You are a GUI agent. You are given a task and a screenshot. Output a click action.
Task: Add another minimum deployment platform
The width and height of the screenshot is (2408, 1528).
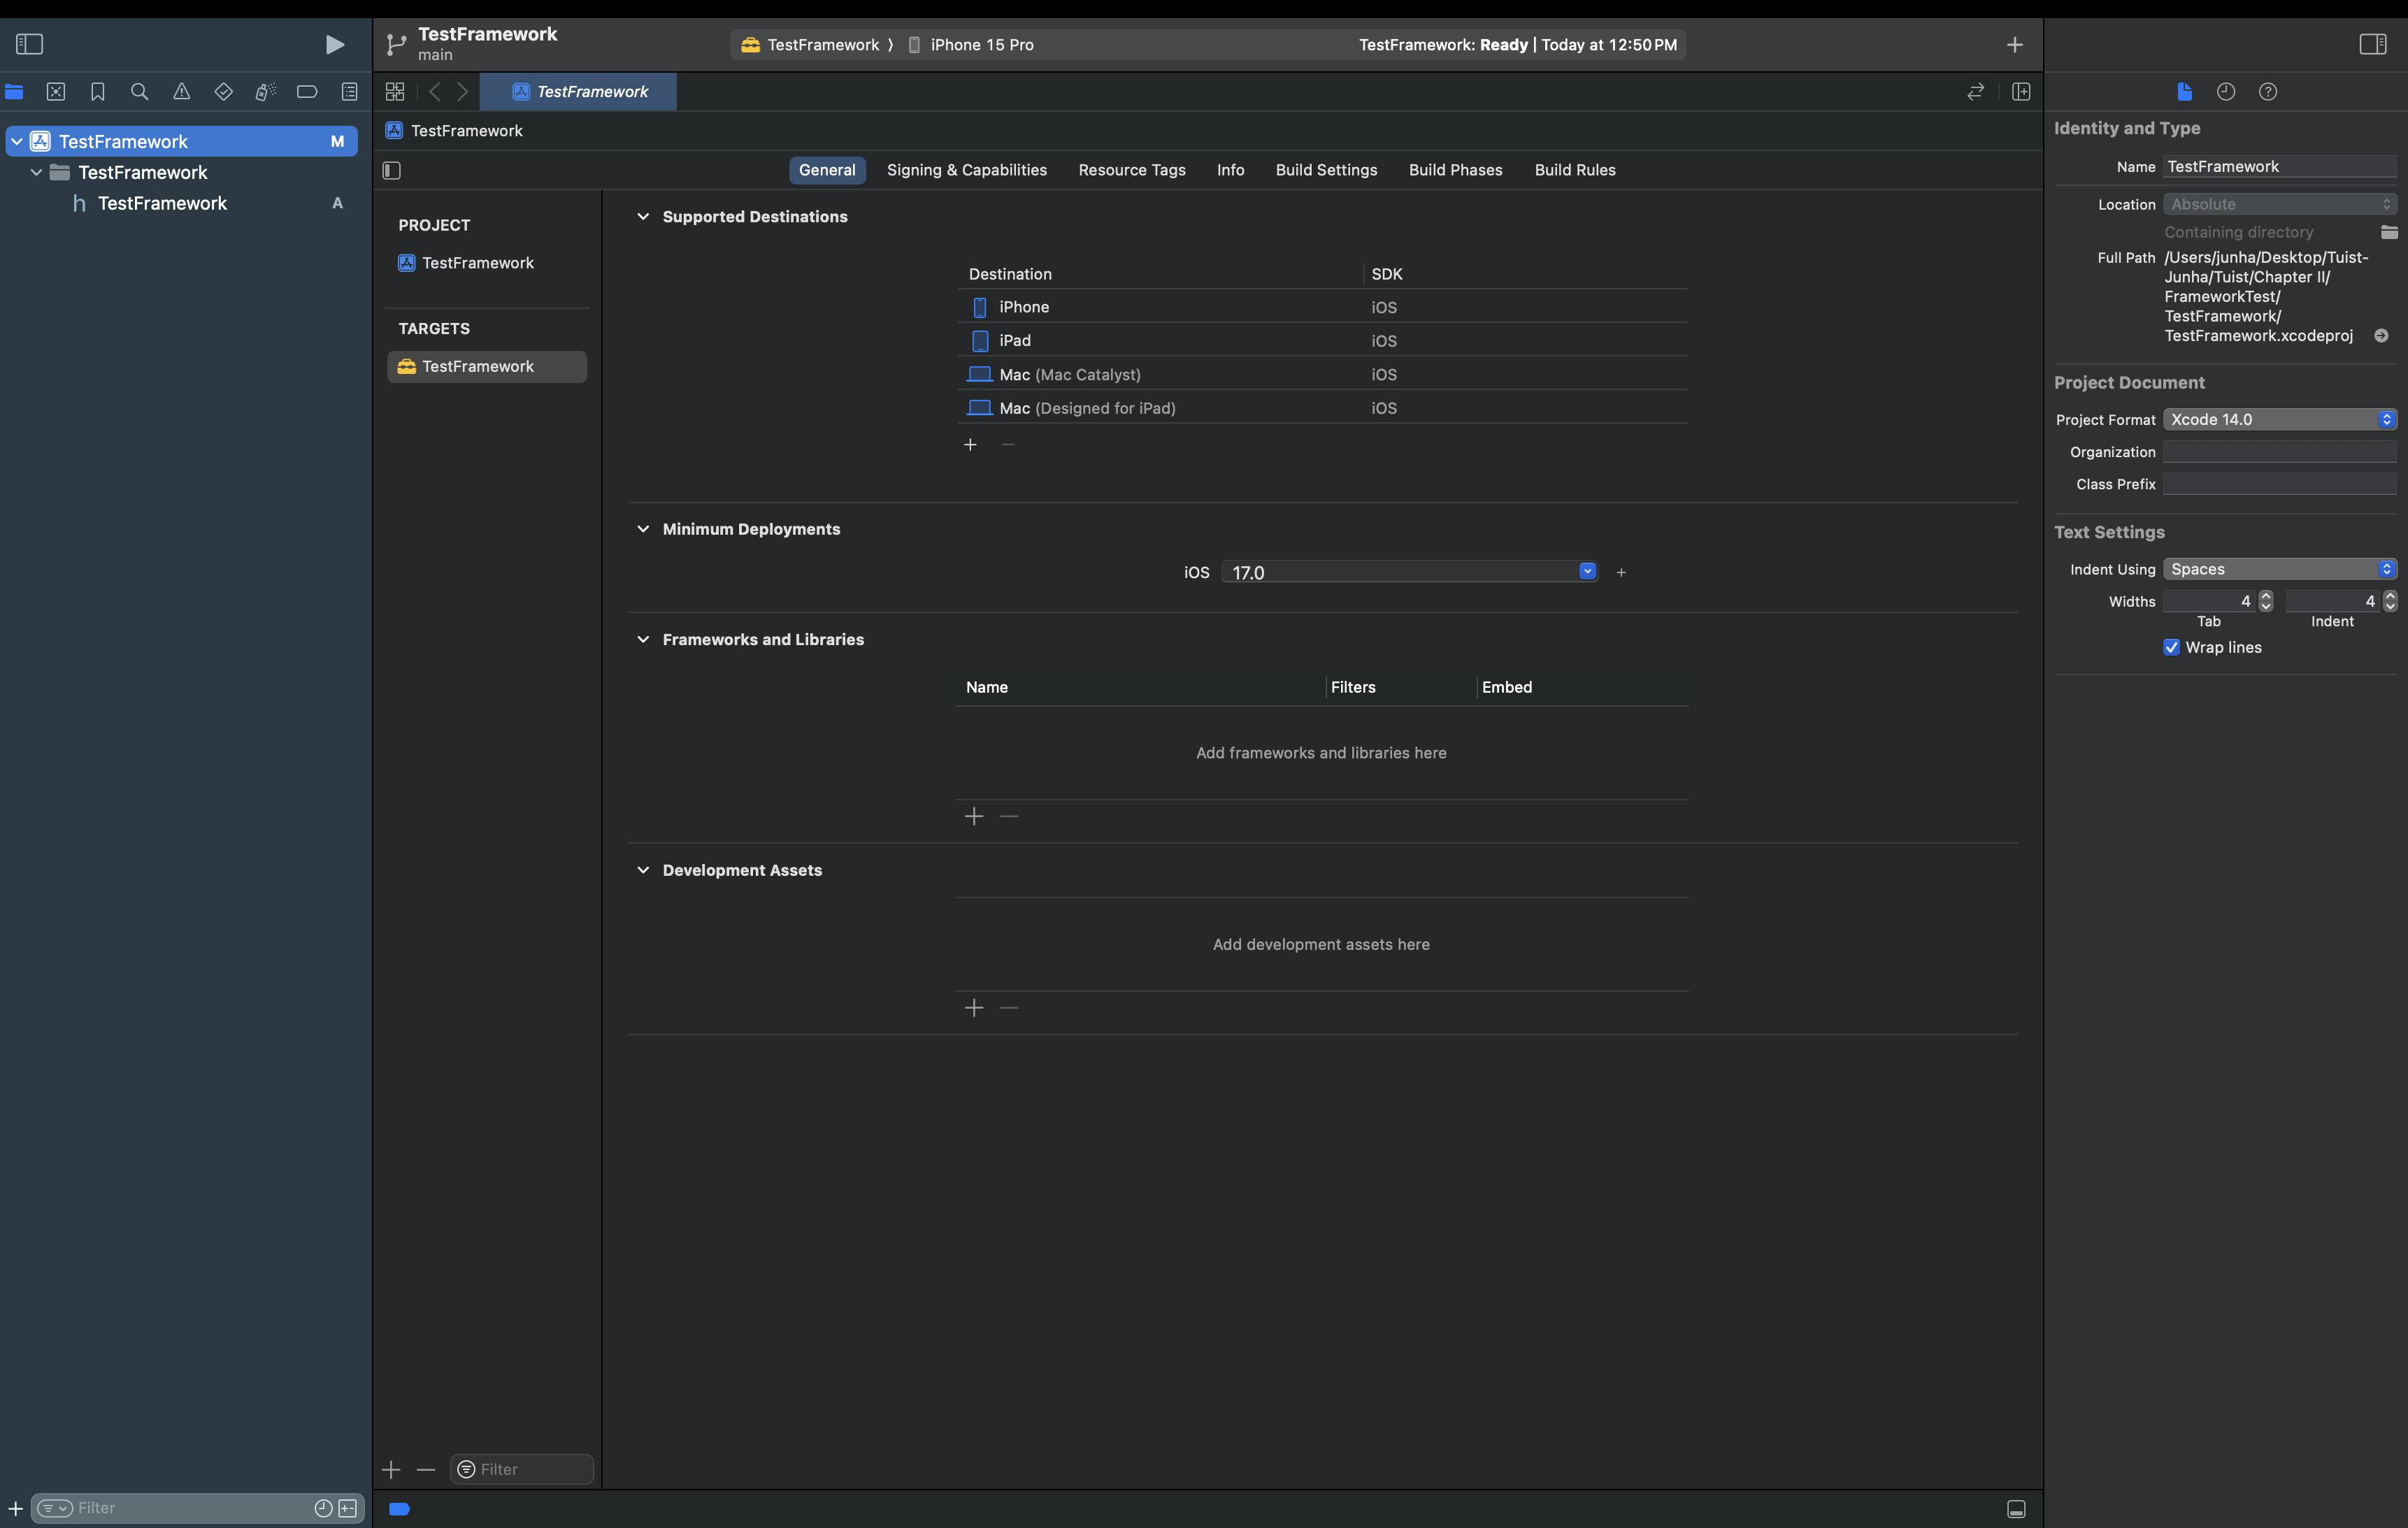[1621, 572]
